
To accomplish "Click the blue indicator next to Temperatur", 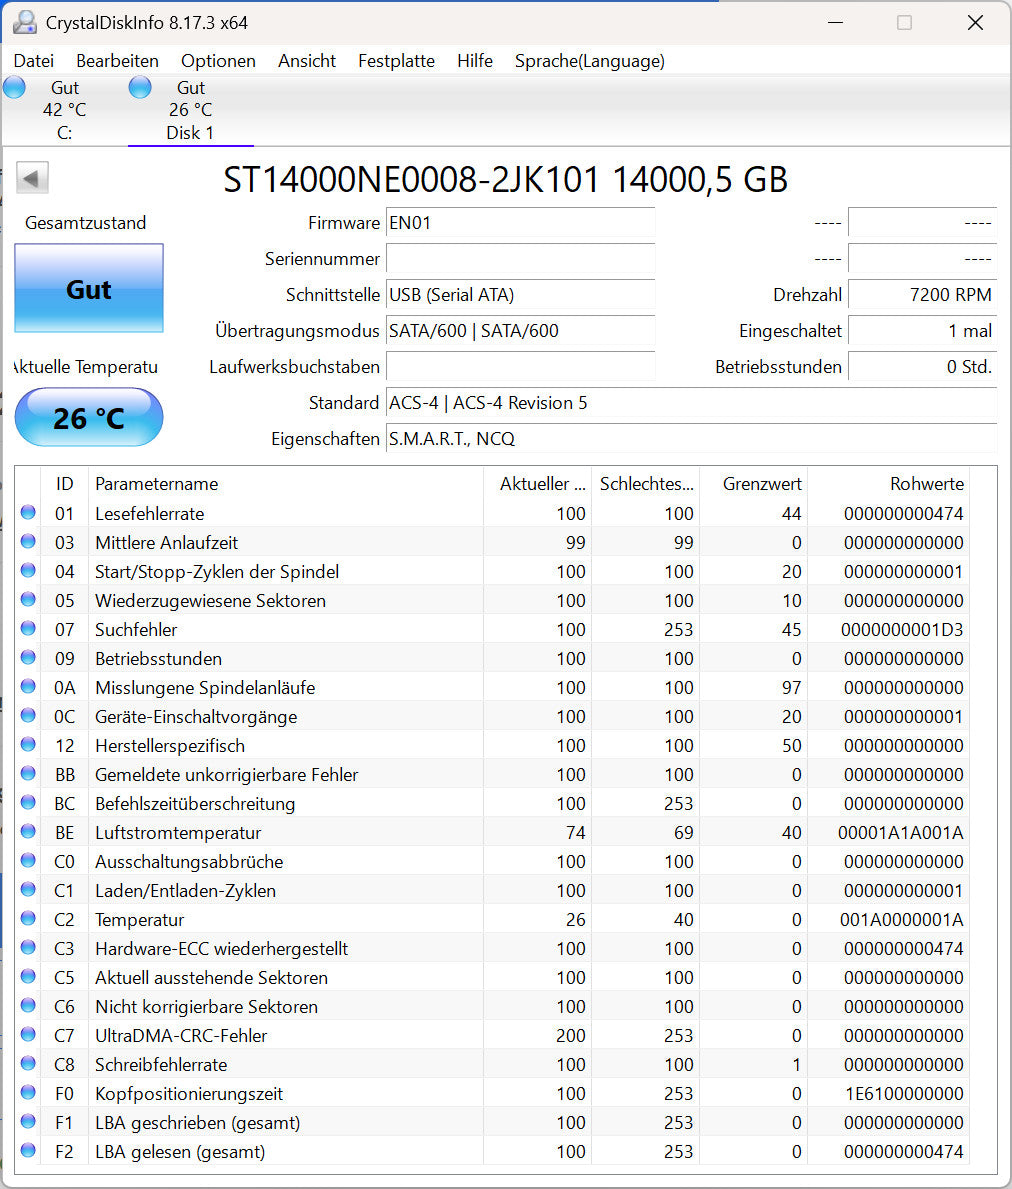I will click(x=29, y=919).
